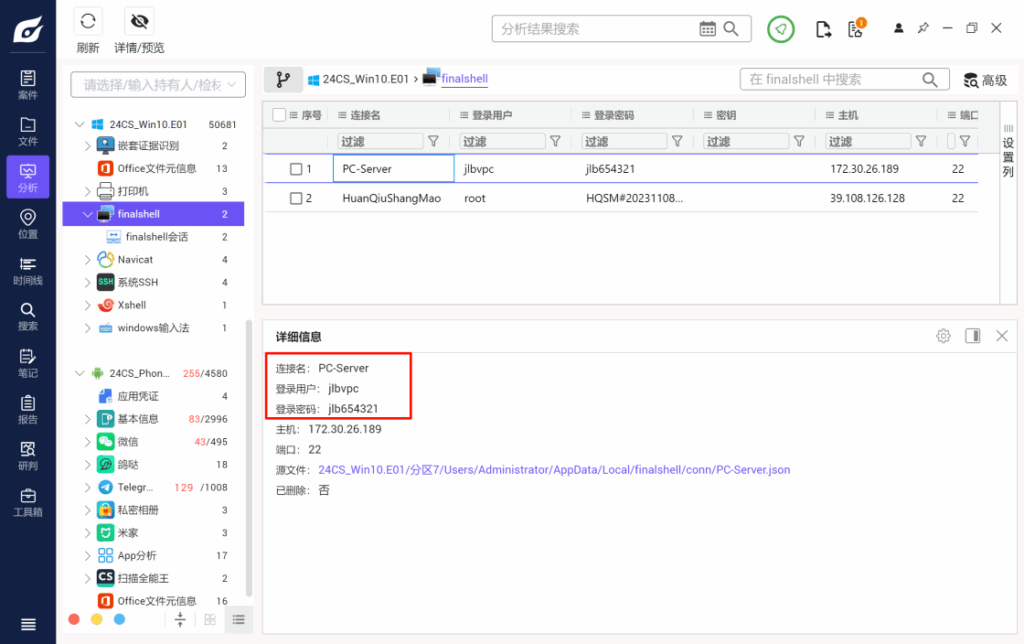The width and height of the screenshot is (1024, 644).
Task: Click the green navigation compass icon
Action: click(x=780, y=29)
